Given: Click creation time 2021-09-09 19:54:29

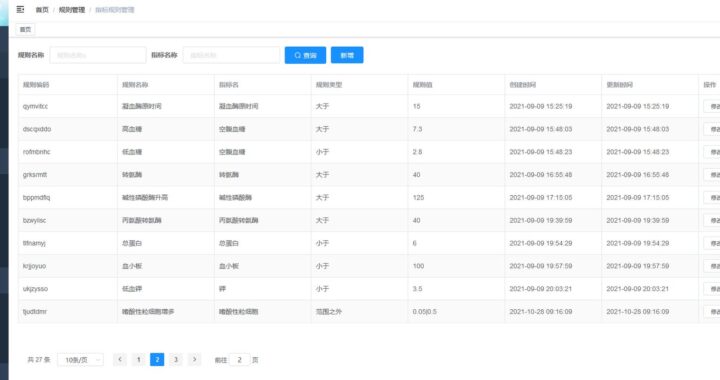Looking at the screenshot, I should point(541,243).
